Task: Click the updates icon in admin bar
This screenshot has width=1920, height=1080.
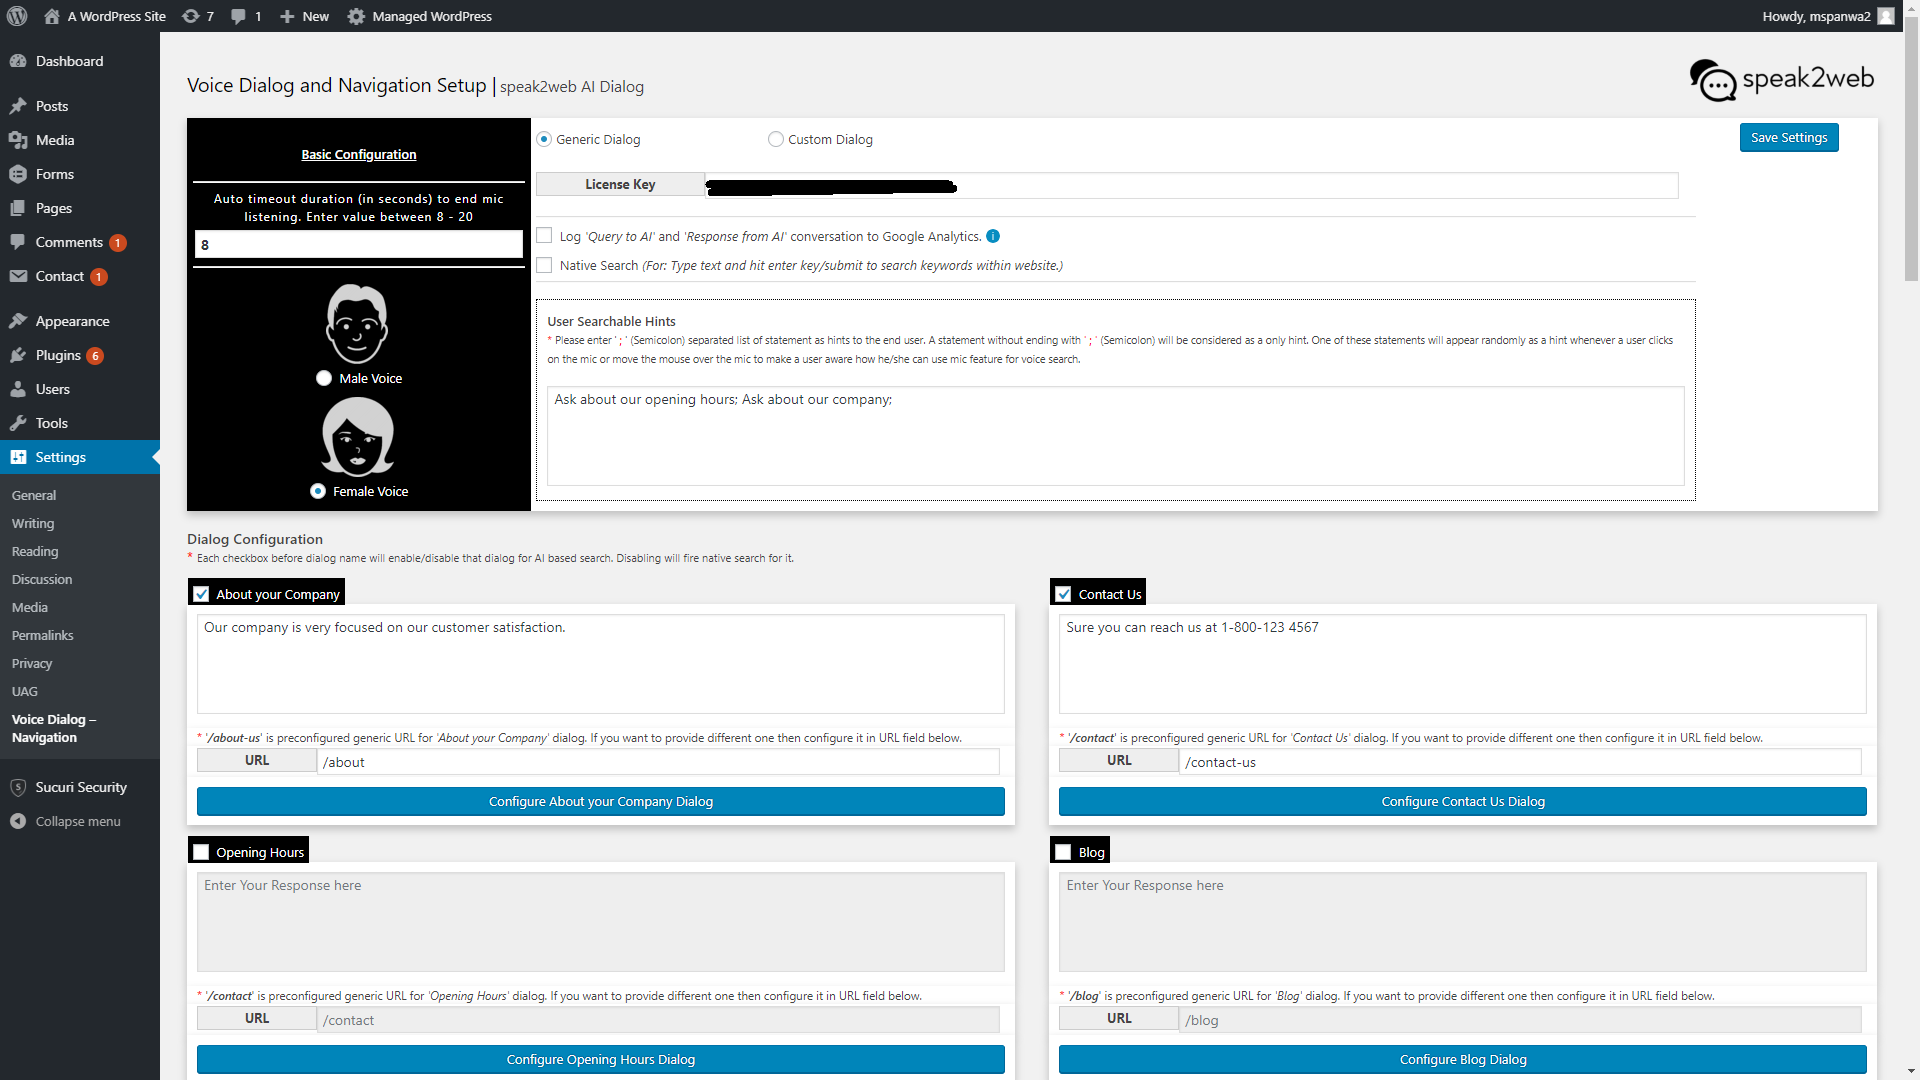Action: click(x=191, y=16)
